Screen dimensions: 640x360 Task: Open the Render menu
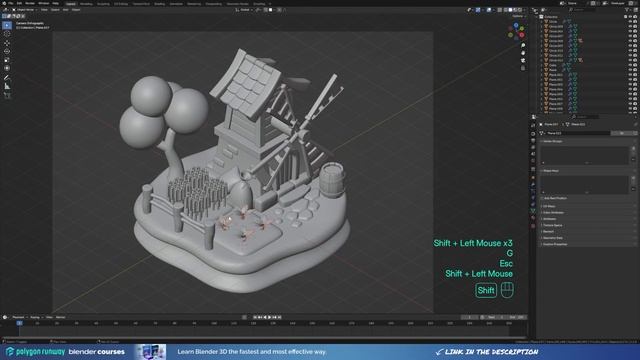click(30, 3)
